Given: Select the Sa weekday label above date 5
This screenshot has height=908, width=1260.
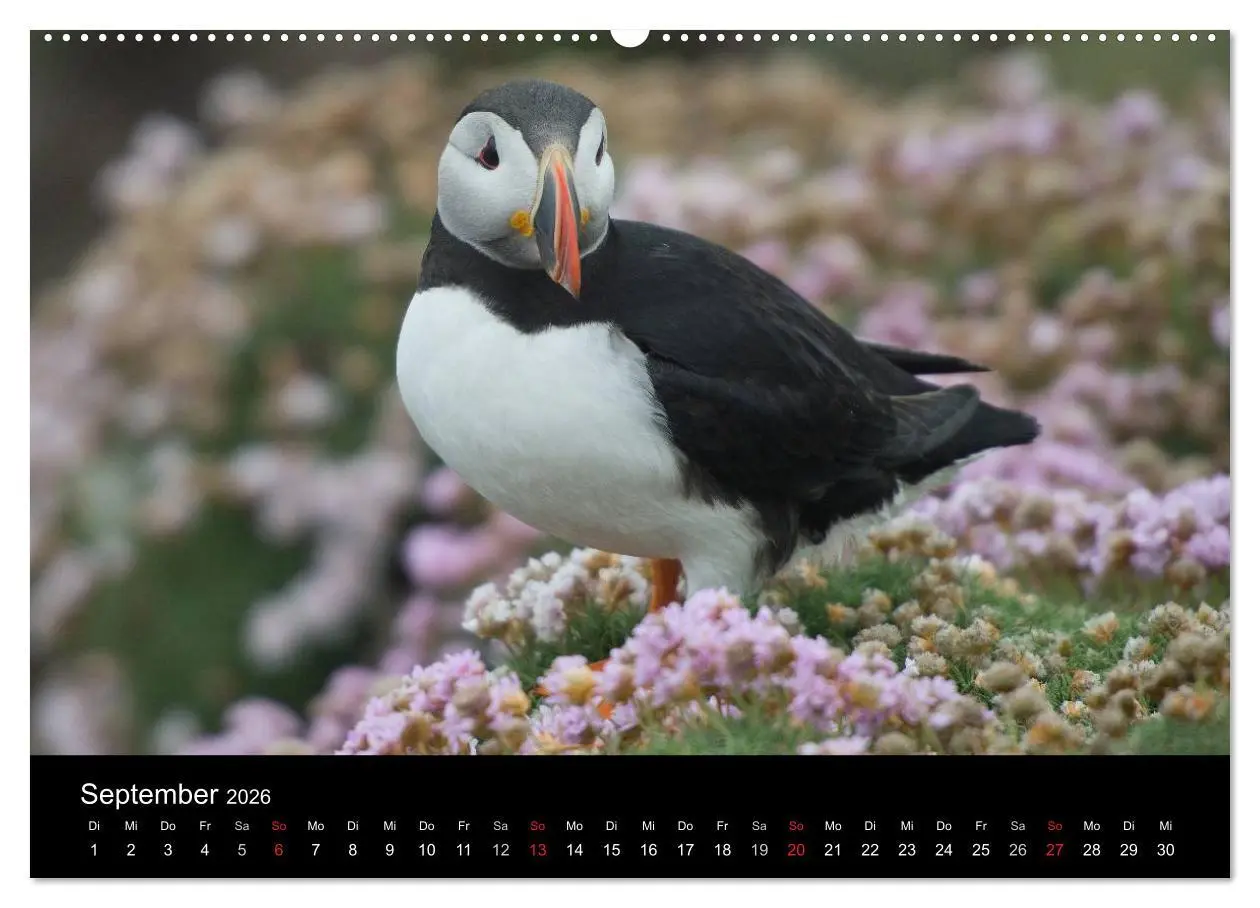Looking at the screenshot, I should tap(242, 826).
